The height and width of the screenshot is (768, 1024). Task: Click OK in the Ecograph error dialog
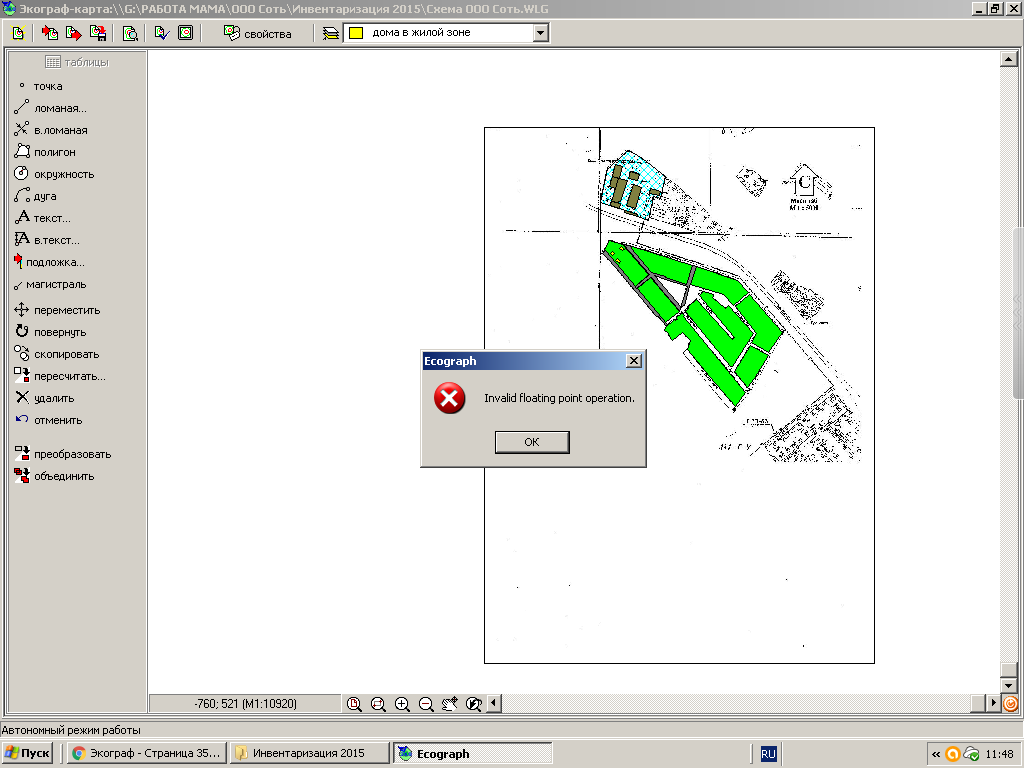(532, 442)
